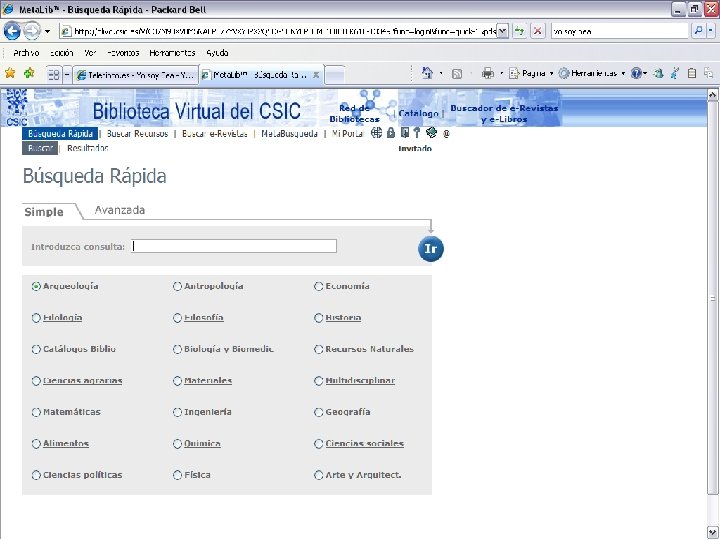Open the Resultados submenu

(x=88, y=148)
